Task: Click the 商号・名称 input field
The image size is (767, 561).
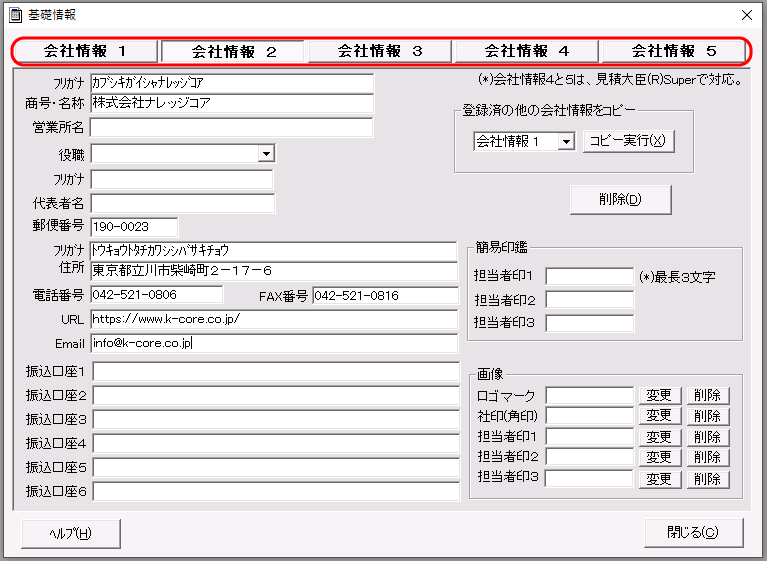Action: [232, 103]
